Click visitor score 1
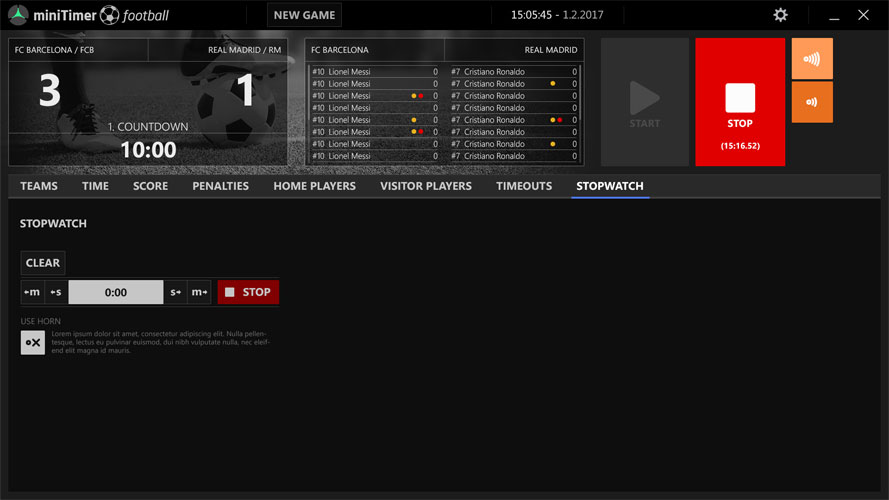 click(x=245, y=90)
